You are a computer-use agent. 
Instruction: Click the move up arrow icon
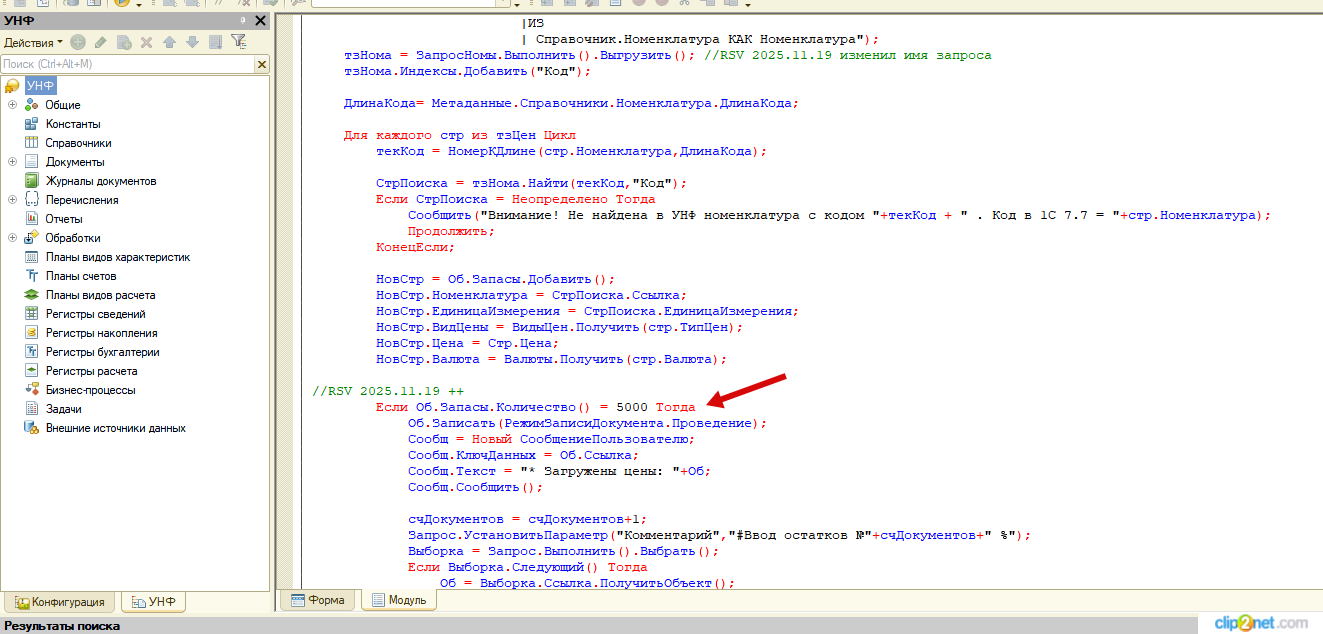(169, 42)
